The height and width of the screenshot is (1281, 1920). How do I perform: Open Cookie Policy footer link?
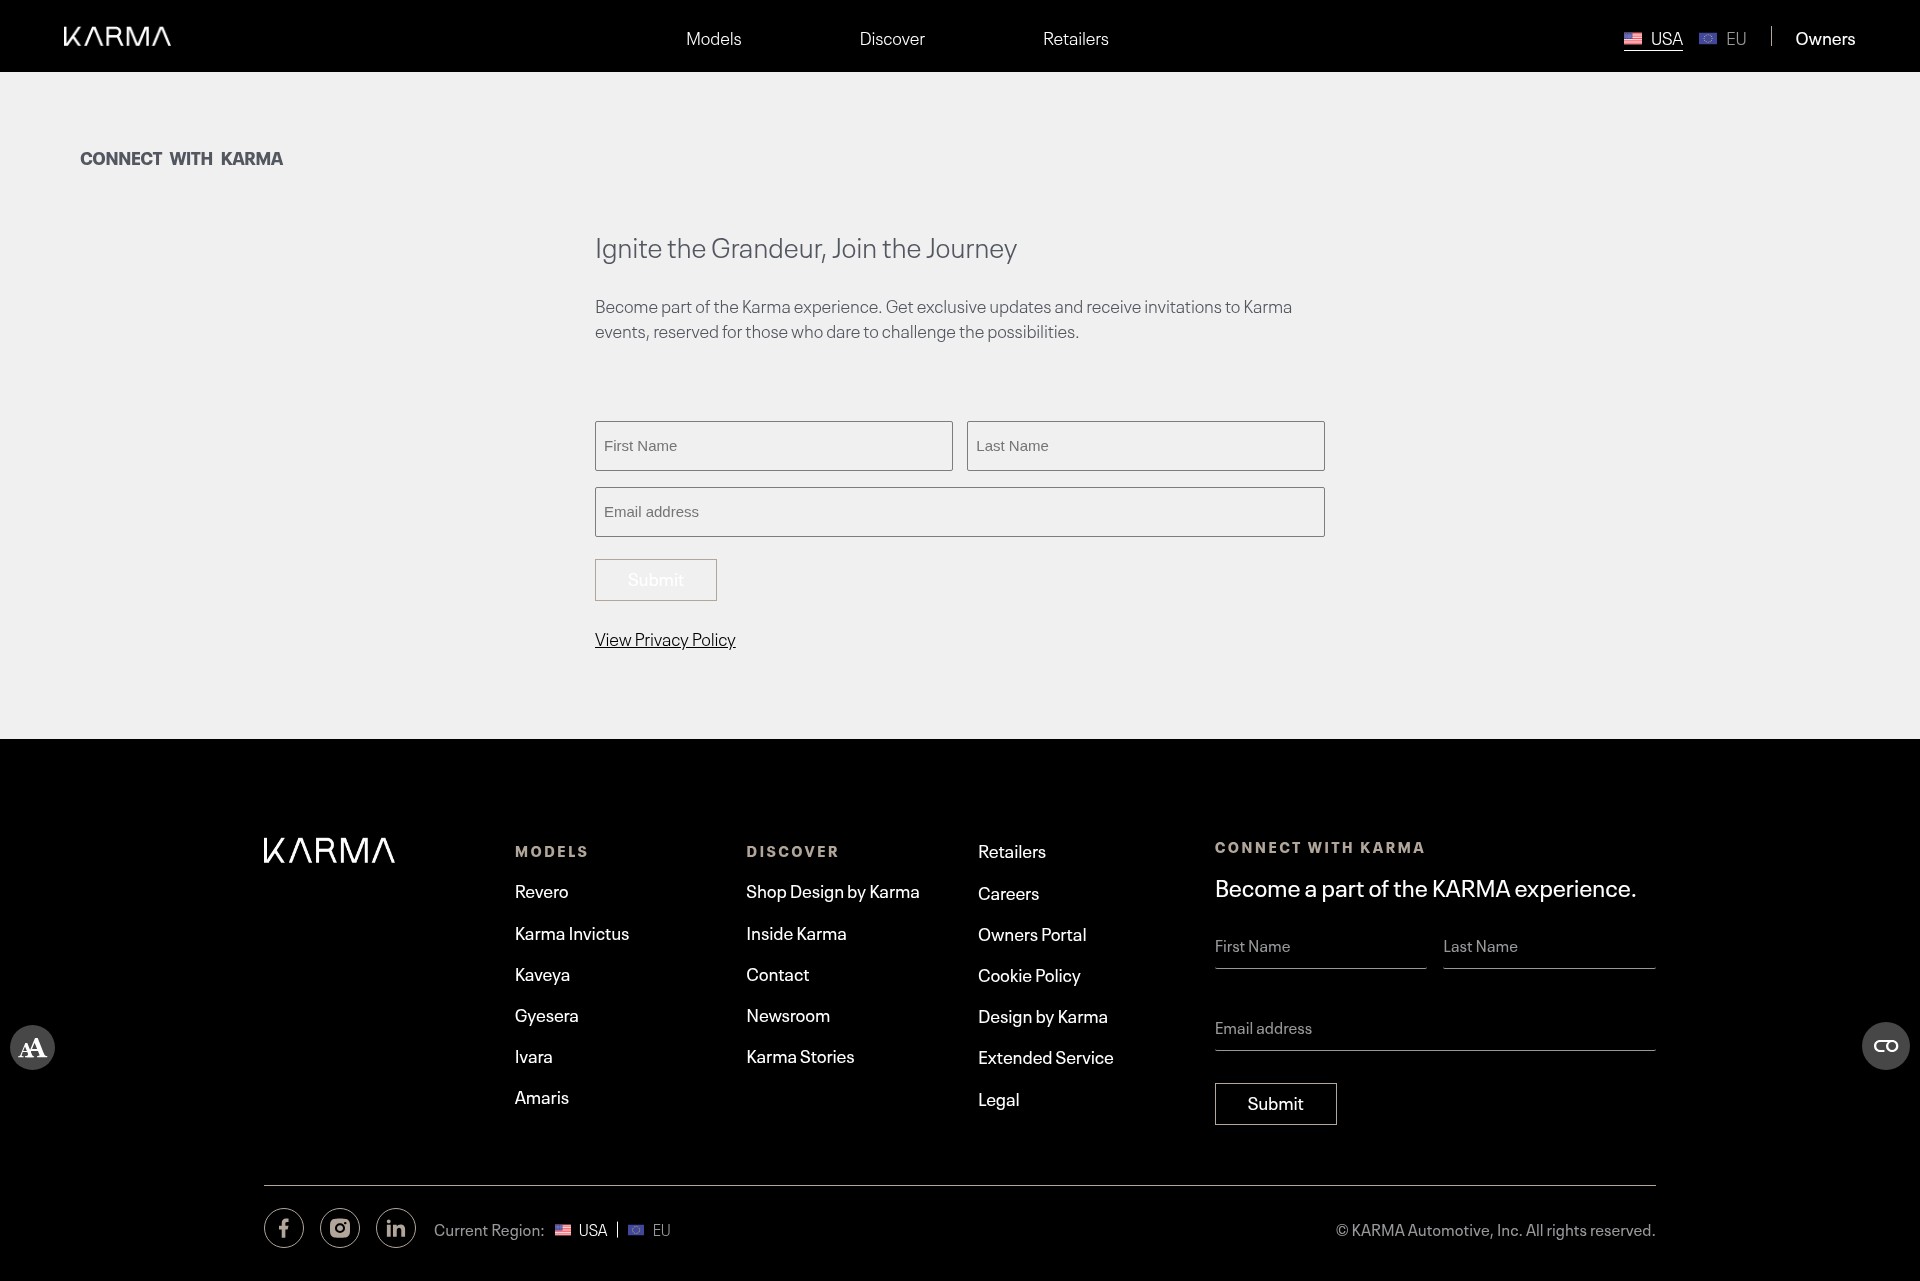tap(1029, 976)
